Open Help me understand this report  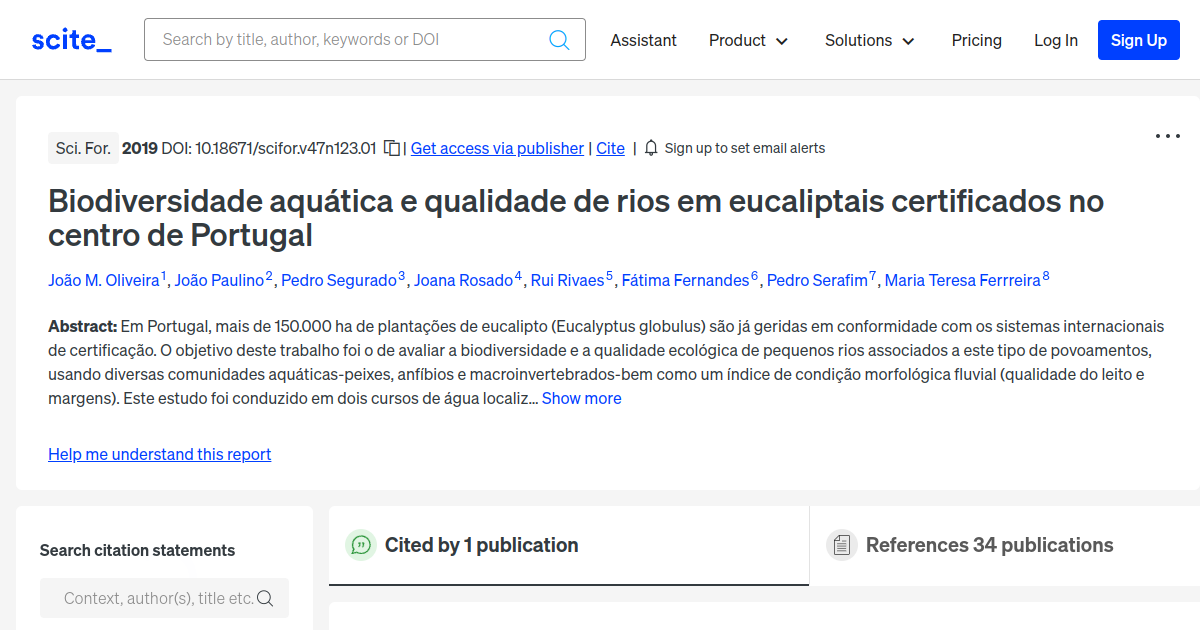click(160, 454)
